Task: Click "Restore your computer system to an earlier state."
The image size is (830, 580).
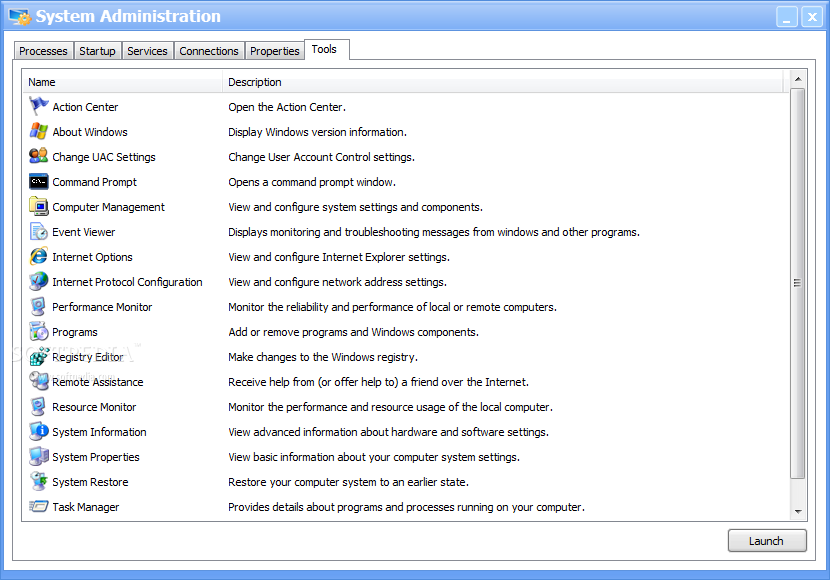Action: pyautogui.click(x=348, y=482)
